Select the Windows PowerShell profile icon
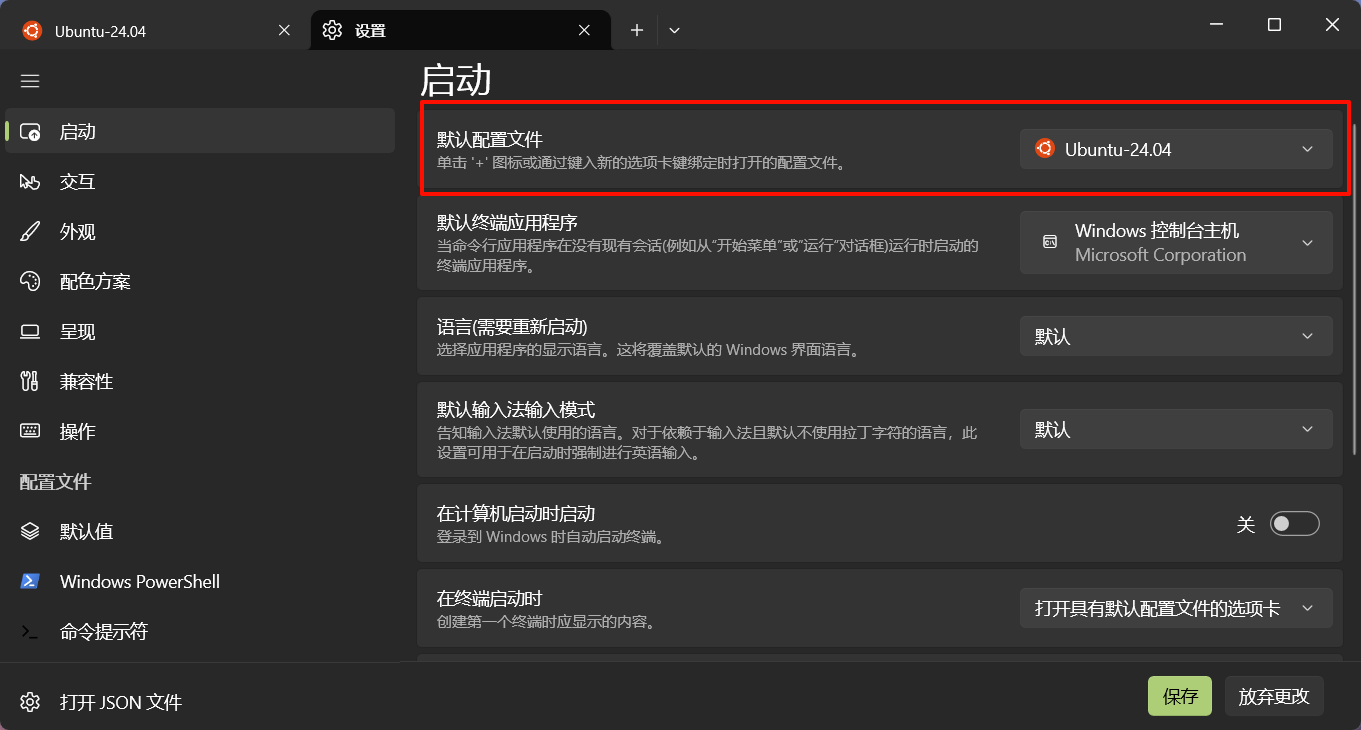The width and height of the screenshot is (1361, 730). click(x=30, y=582)
